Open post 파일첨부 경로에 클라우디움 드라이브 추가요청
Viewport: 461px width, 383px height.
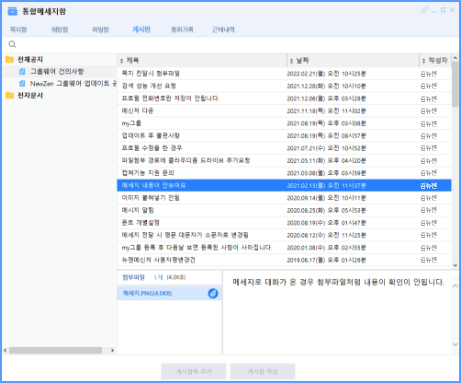click(284, 160)
